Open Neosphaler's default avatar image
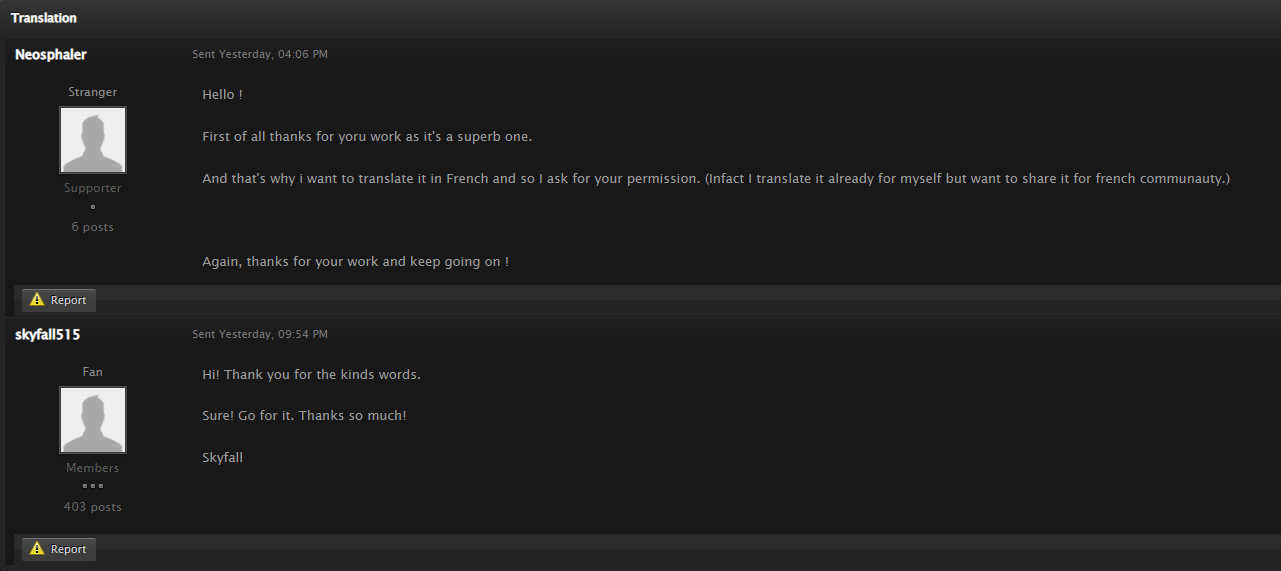 pyautogui.click(x=93, y=140)
